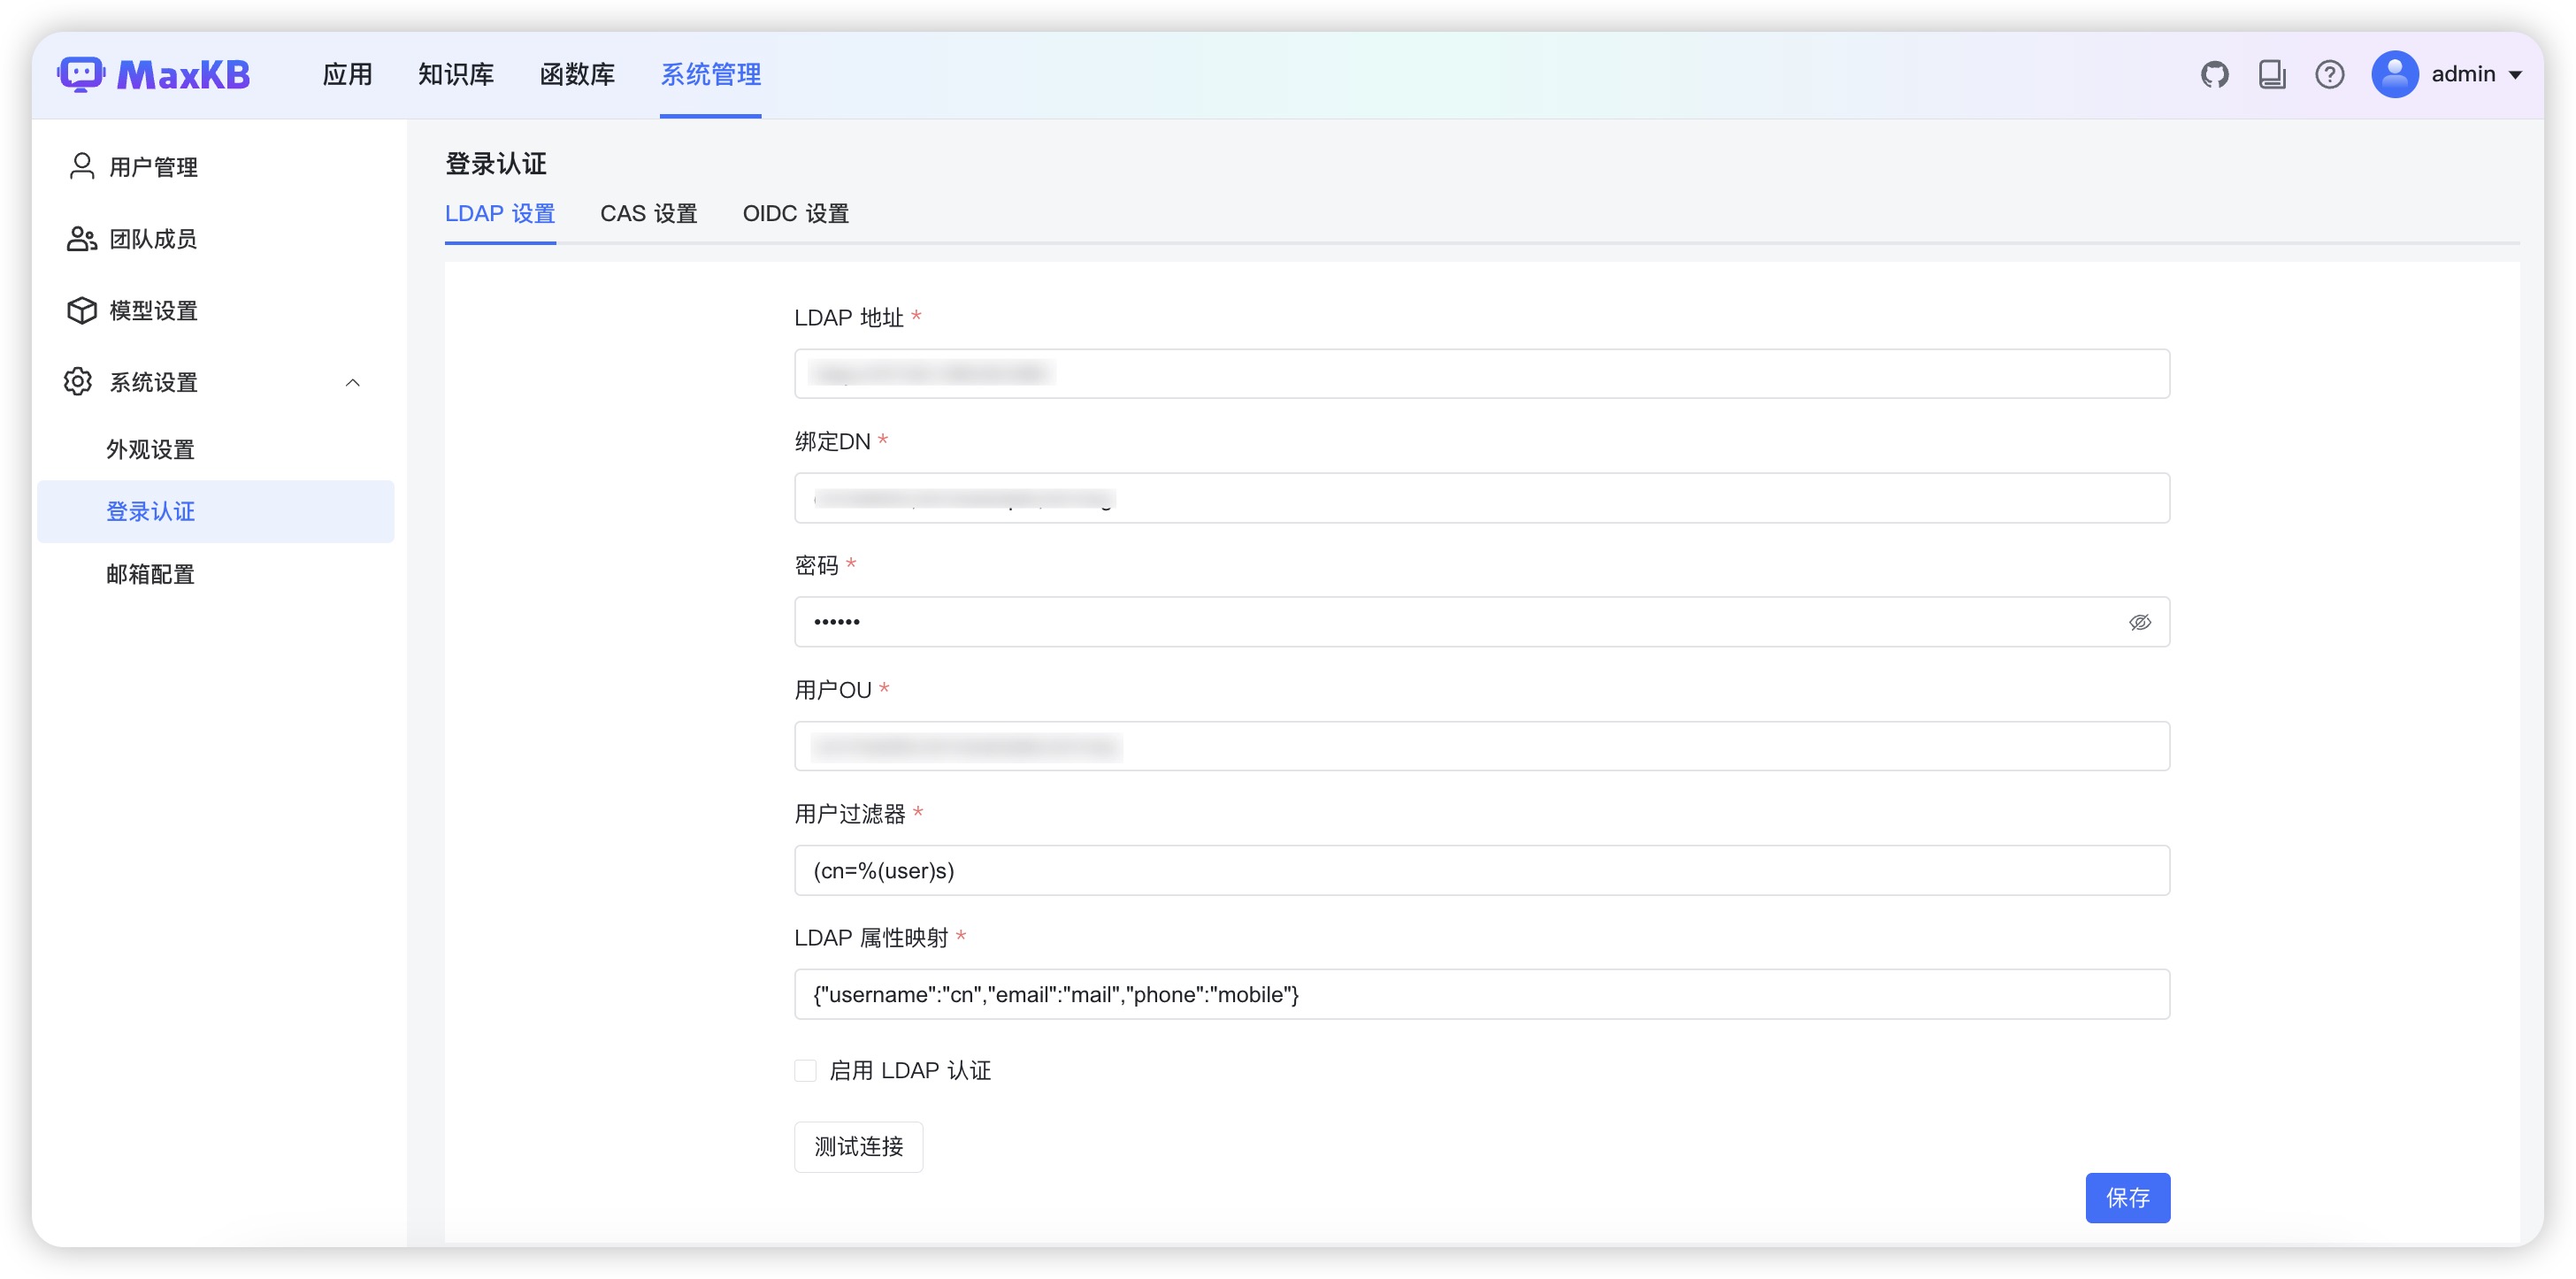Focus the 密码 input field

(1481, 621)
